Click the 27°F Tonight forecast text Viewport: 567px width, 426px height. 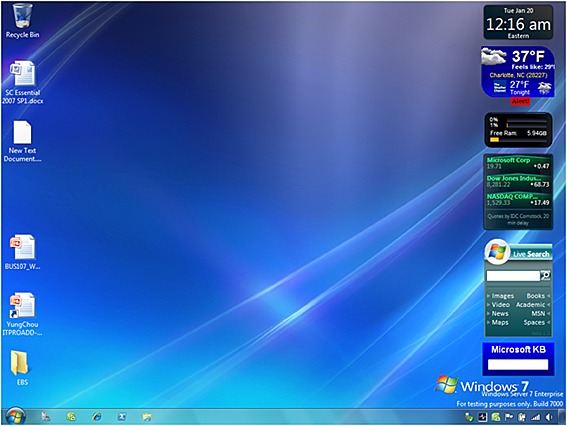[520, 88]
